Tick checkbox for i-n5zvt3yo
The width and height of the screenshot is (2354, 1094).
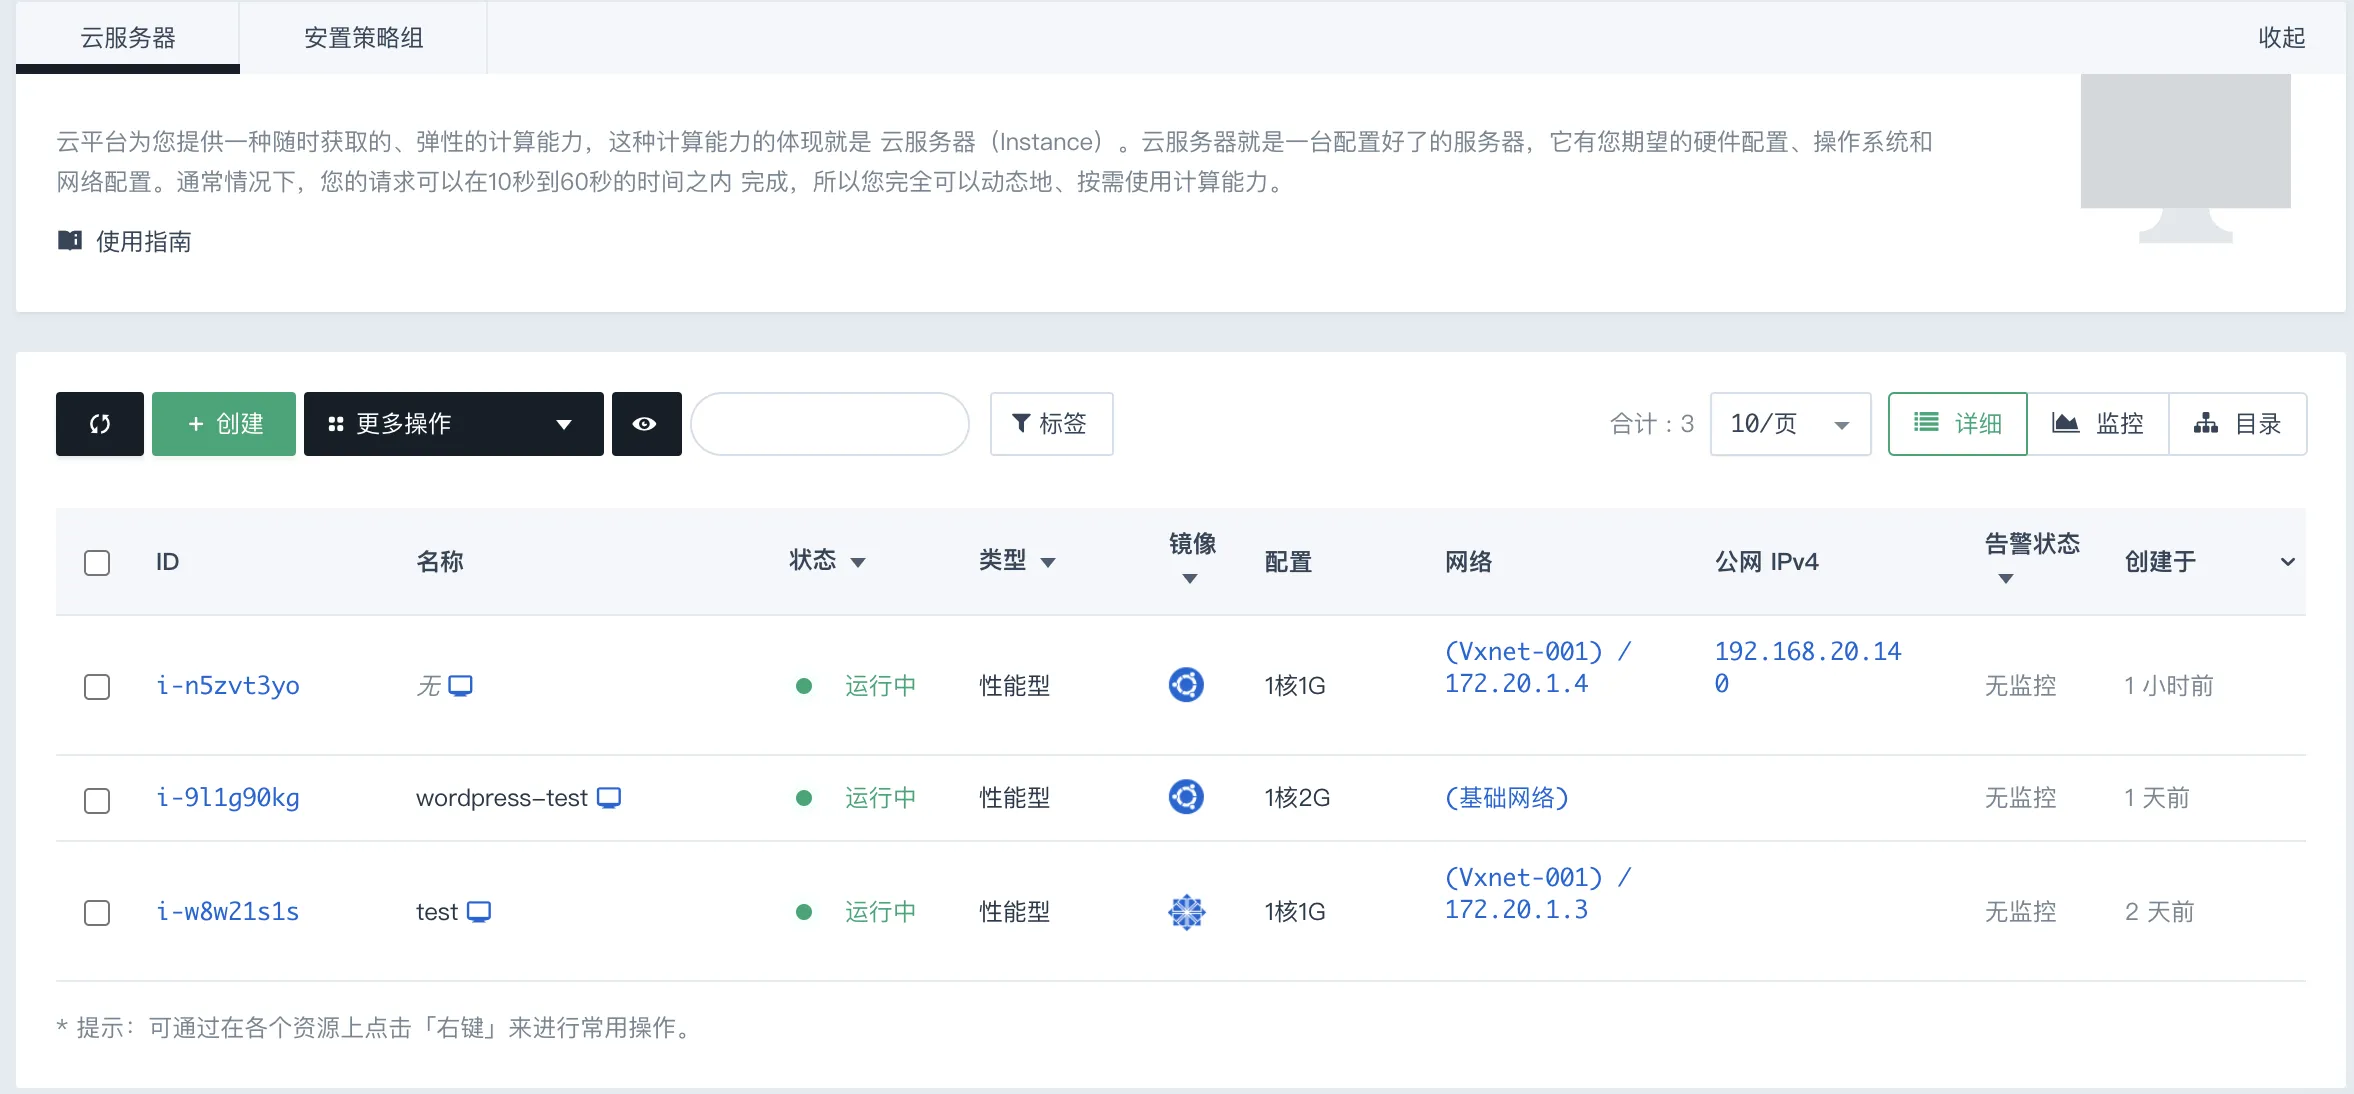[x=97, y=687]
